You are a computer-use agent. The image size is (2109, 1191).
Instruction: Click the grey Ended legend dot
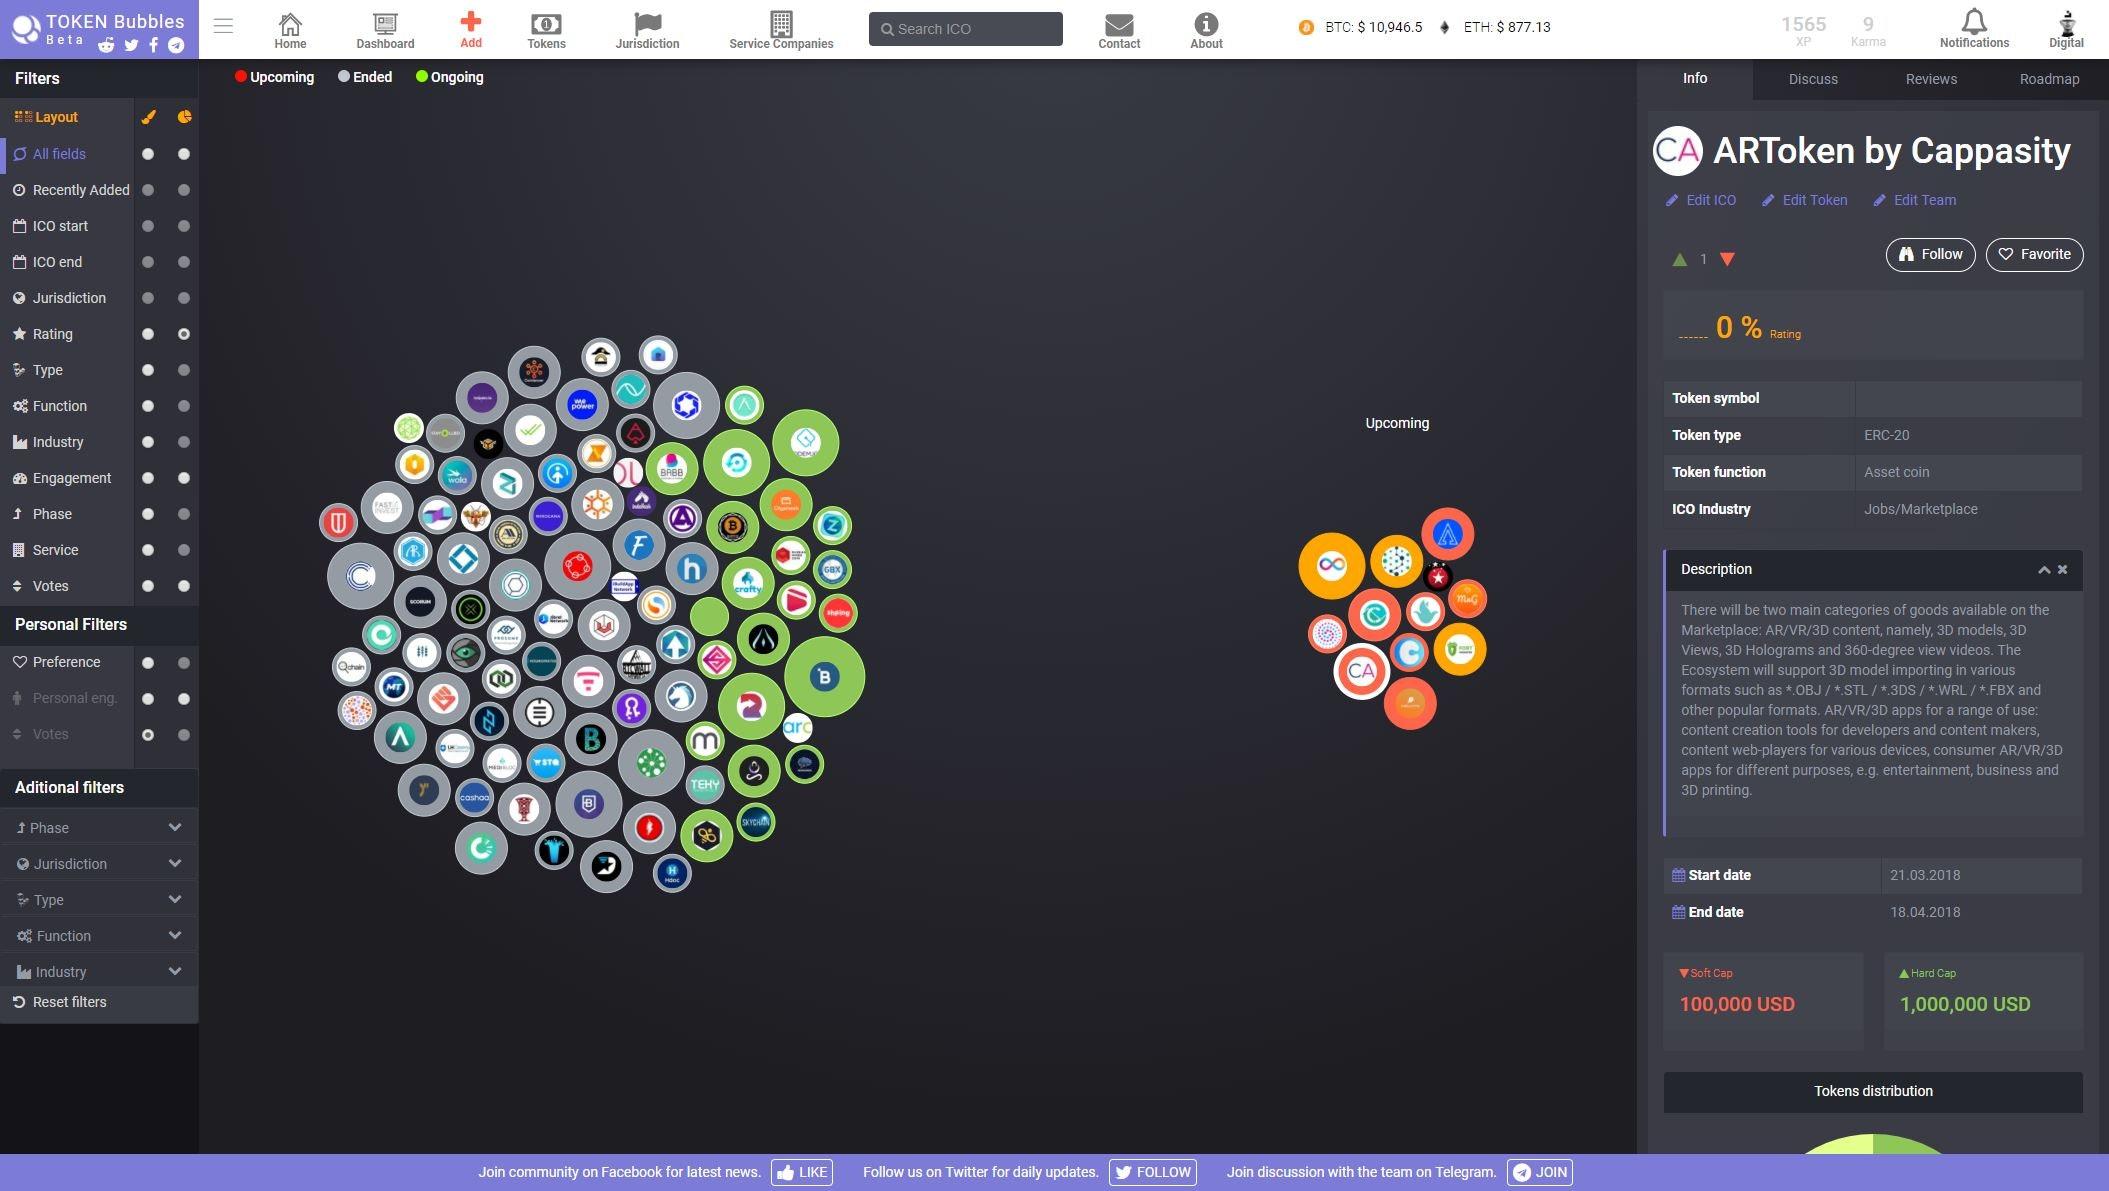(x=344, y=77)
